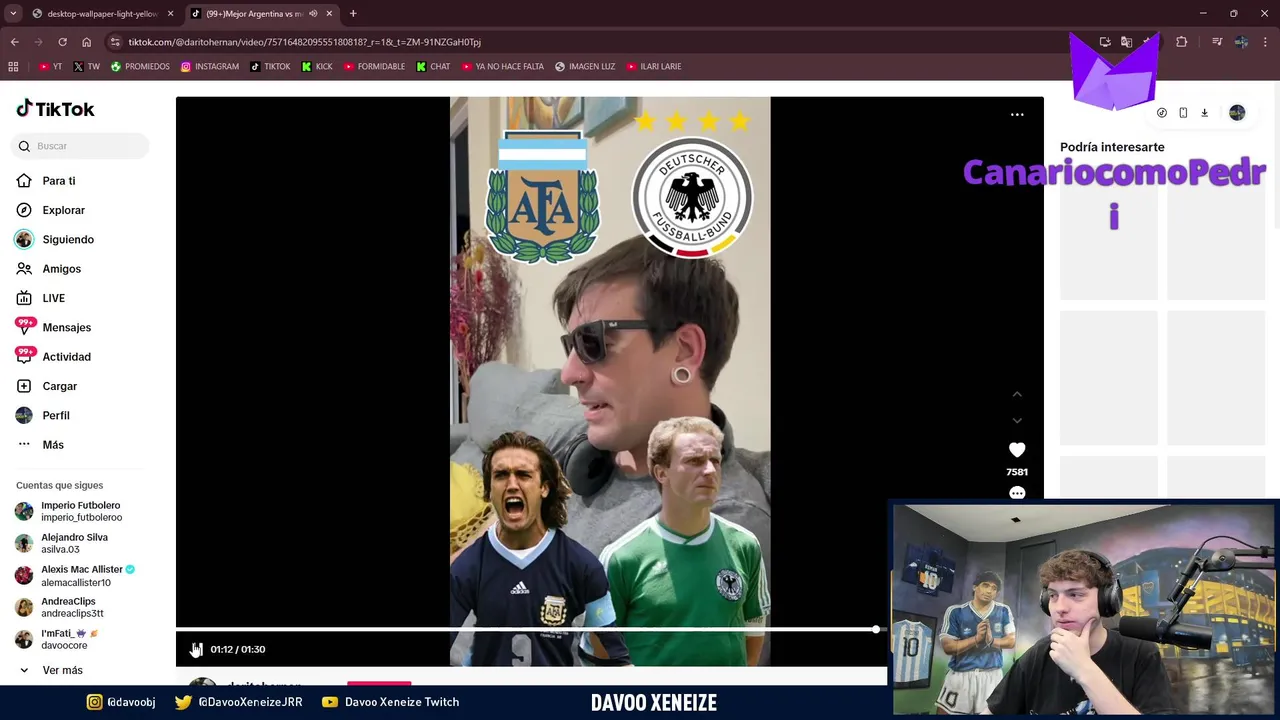Switch to the desktop-wallpaper-light-yellow tab
Viewport: 1280px width, 720px height.
coord(100,14)
